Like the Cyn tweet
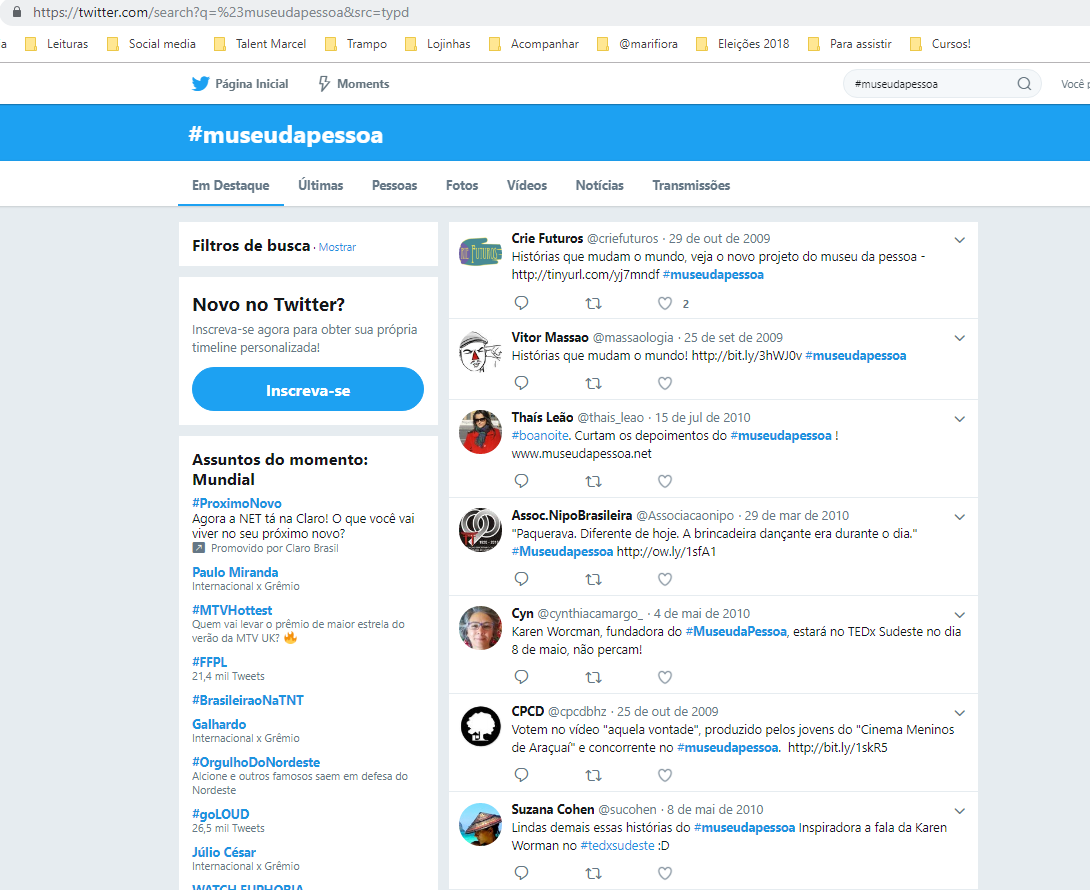Image resolution: width=1090 pixels, height=890 pixels. (665, 677)
